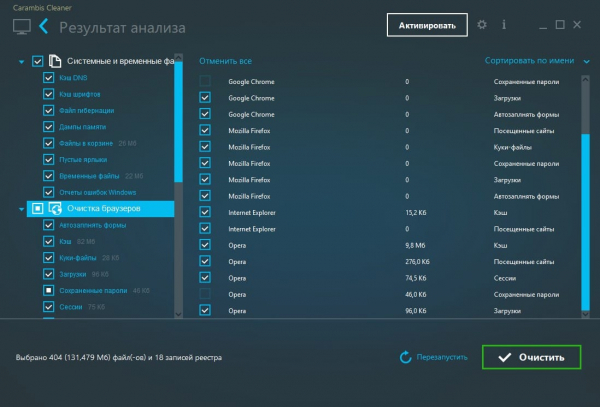Click Opera row with 9,8 Мб
Screen dimensions: 600x407
click(x=388, y=245)
